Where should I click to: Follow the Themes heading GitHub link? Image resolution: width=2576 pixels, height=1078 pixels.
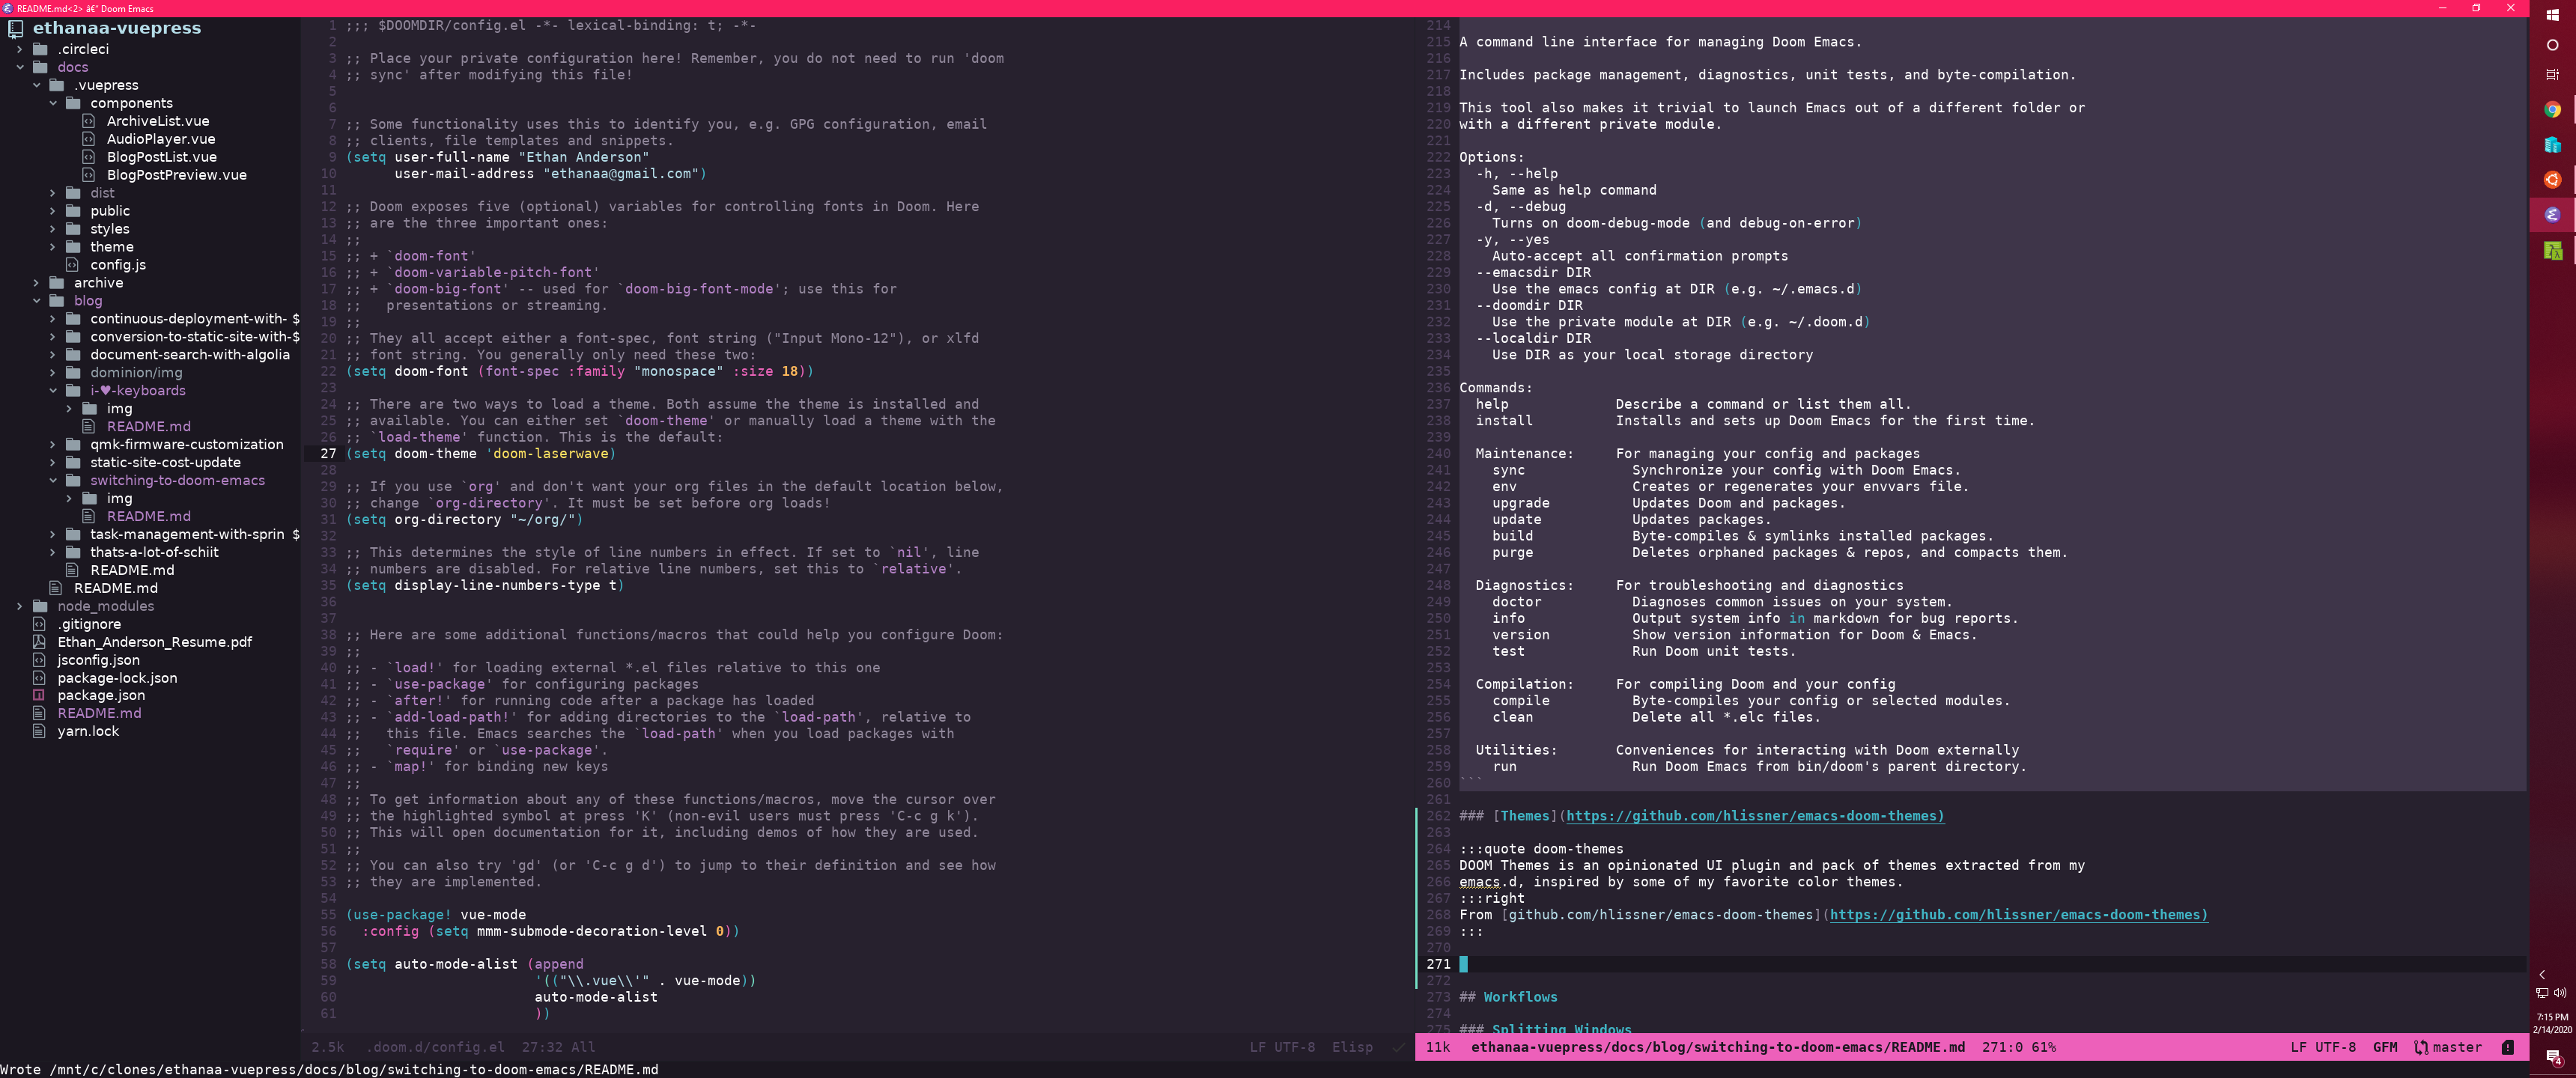(1755, 816)
